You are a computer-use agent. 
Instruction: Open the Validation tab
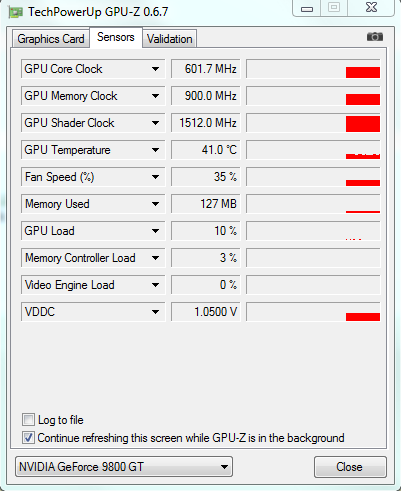170,39
